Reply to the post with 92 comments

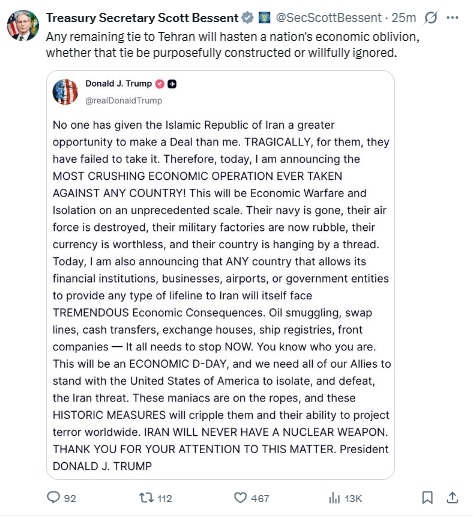point(61,498)
